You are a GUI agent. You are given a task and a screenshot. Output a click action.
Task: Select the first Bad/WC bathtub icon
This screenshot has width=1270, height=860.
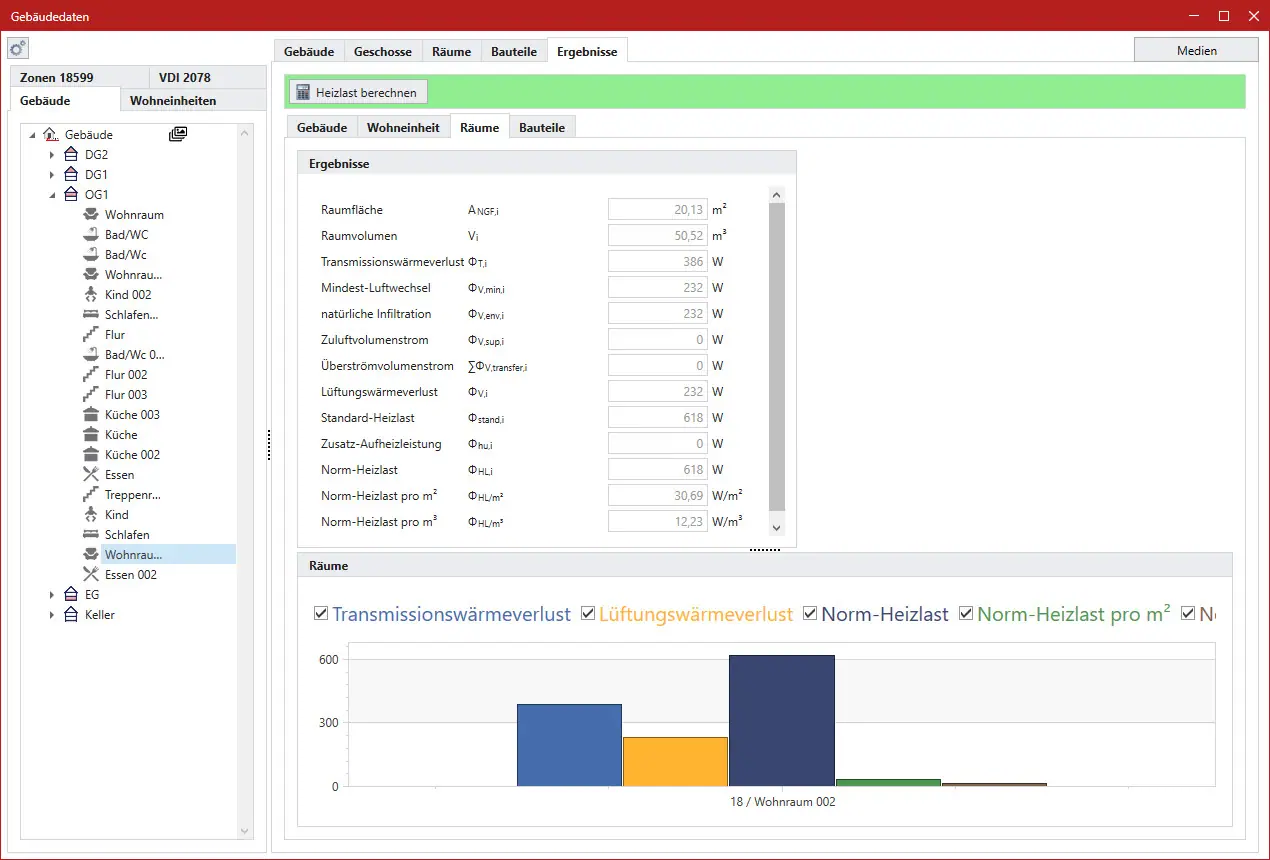[x=90, y=235]
